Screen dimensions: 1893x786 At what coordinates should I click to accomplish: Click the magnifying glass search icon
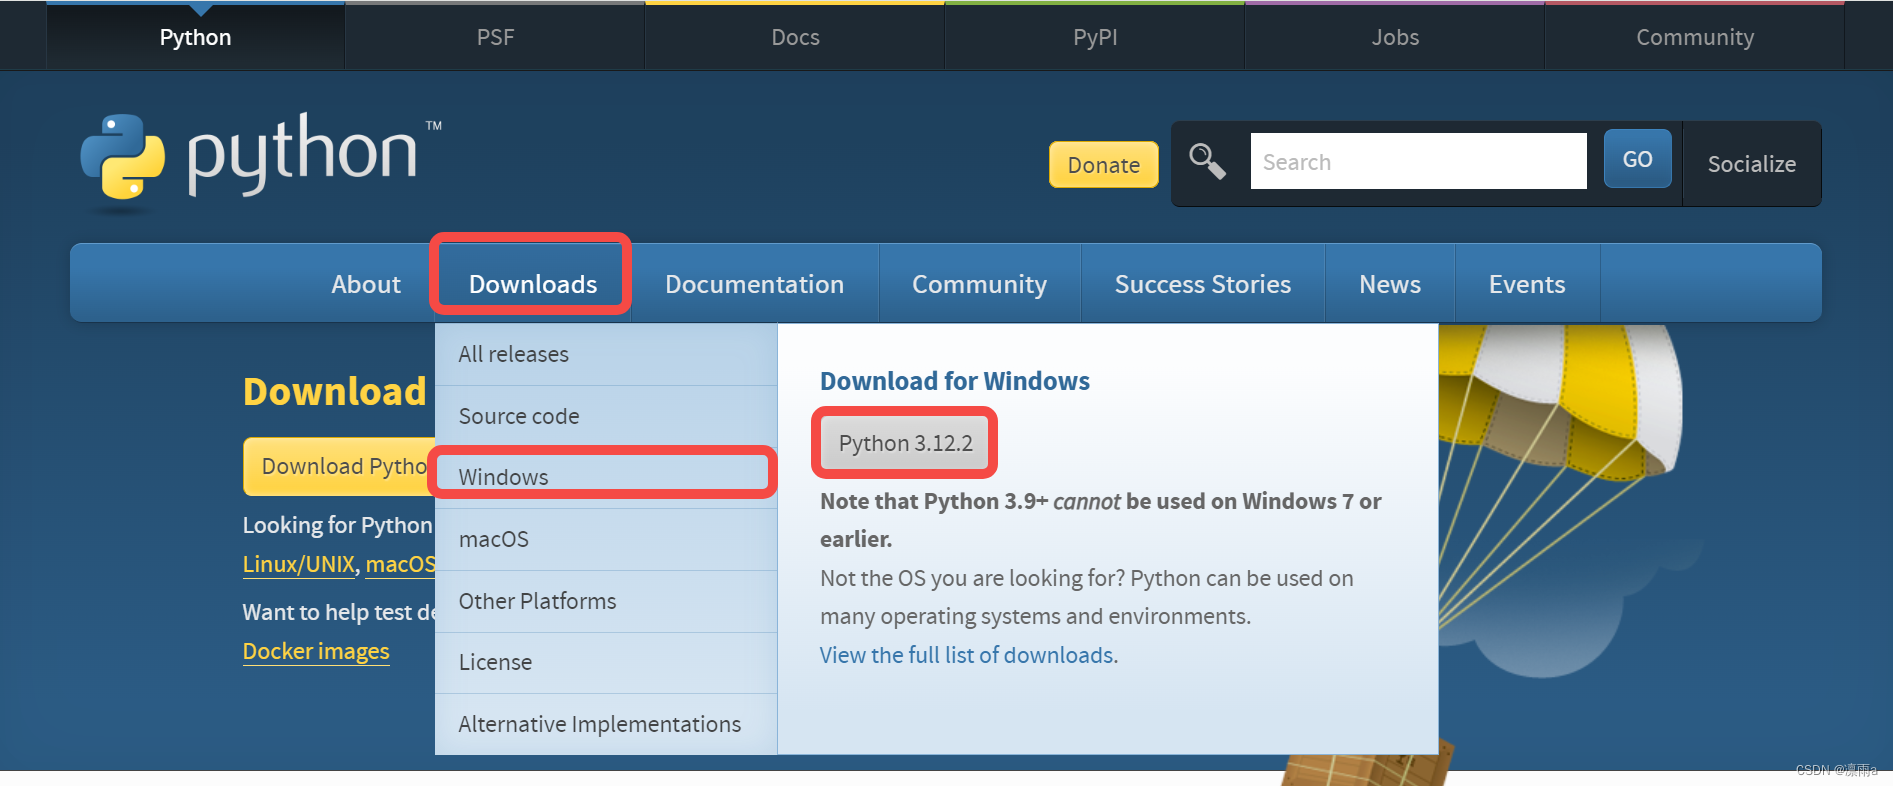[1207, 161]
